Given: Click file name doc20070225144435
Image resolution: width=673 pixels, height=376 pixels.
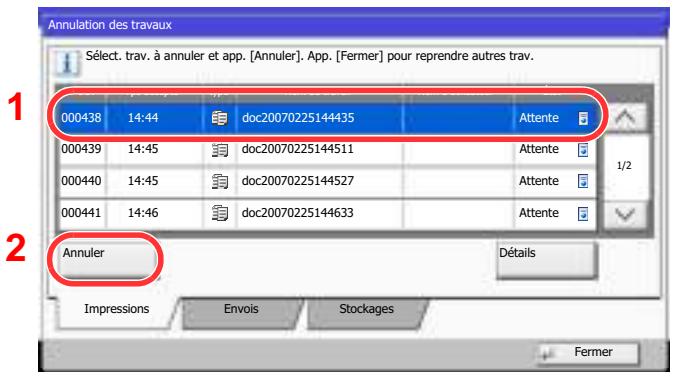Looking at the screenshot, I should pyautogui.click(x=298, y=118).
